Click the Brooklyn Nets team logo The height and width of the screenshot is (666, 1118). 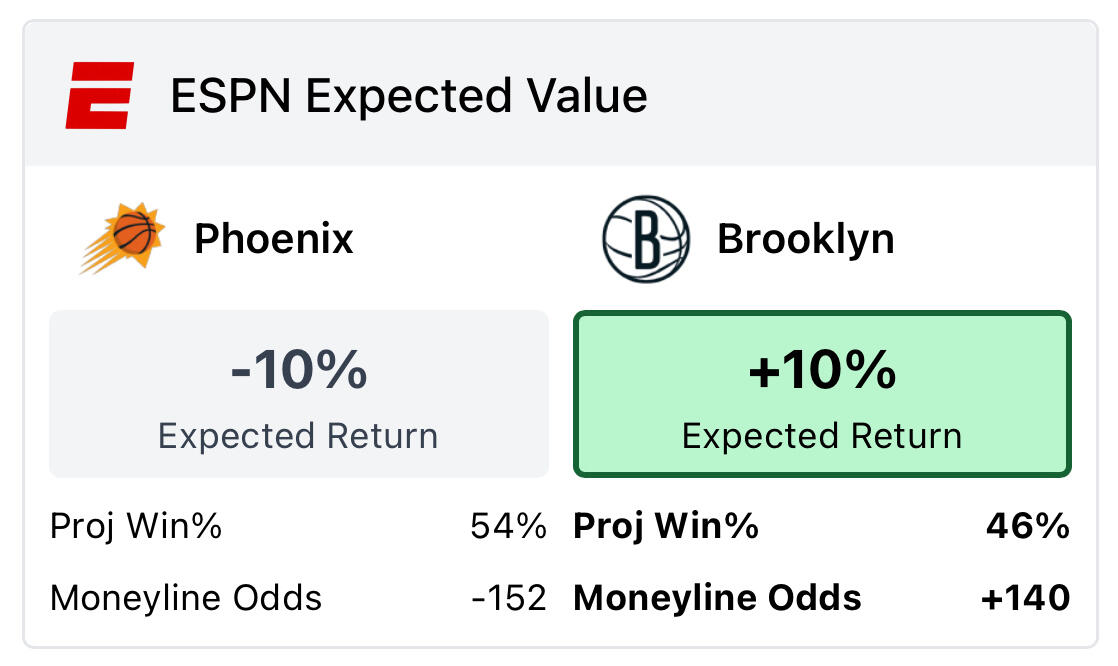point(646,239)
